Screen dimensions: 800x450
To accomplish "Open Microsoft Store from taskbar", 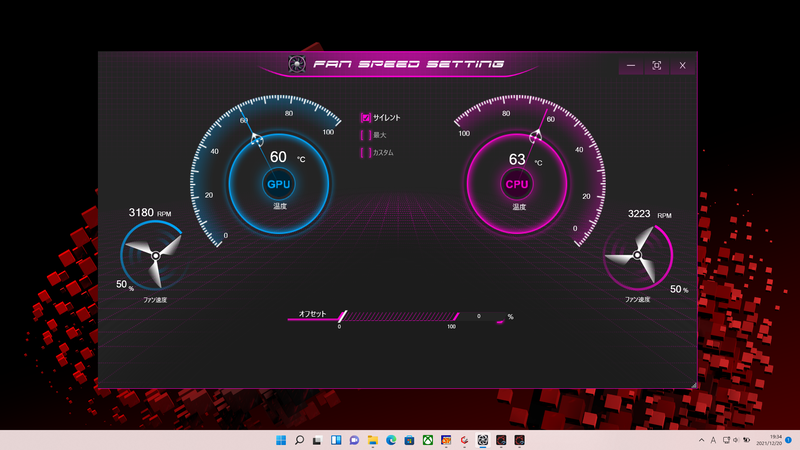I will [409, 440].
